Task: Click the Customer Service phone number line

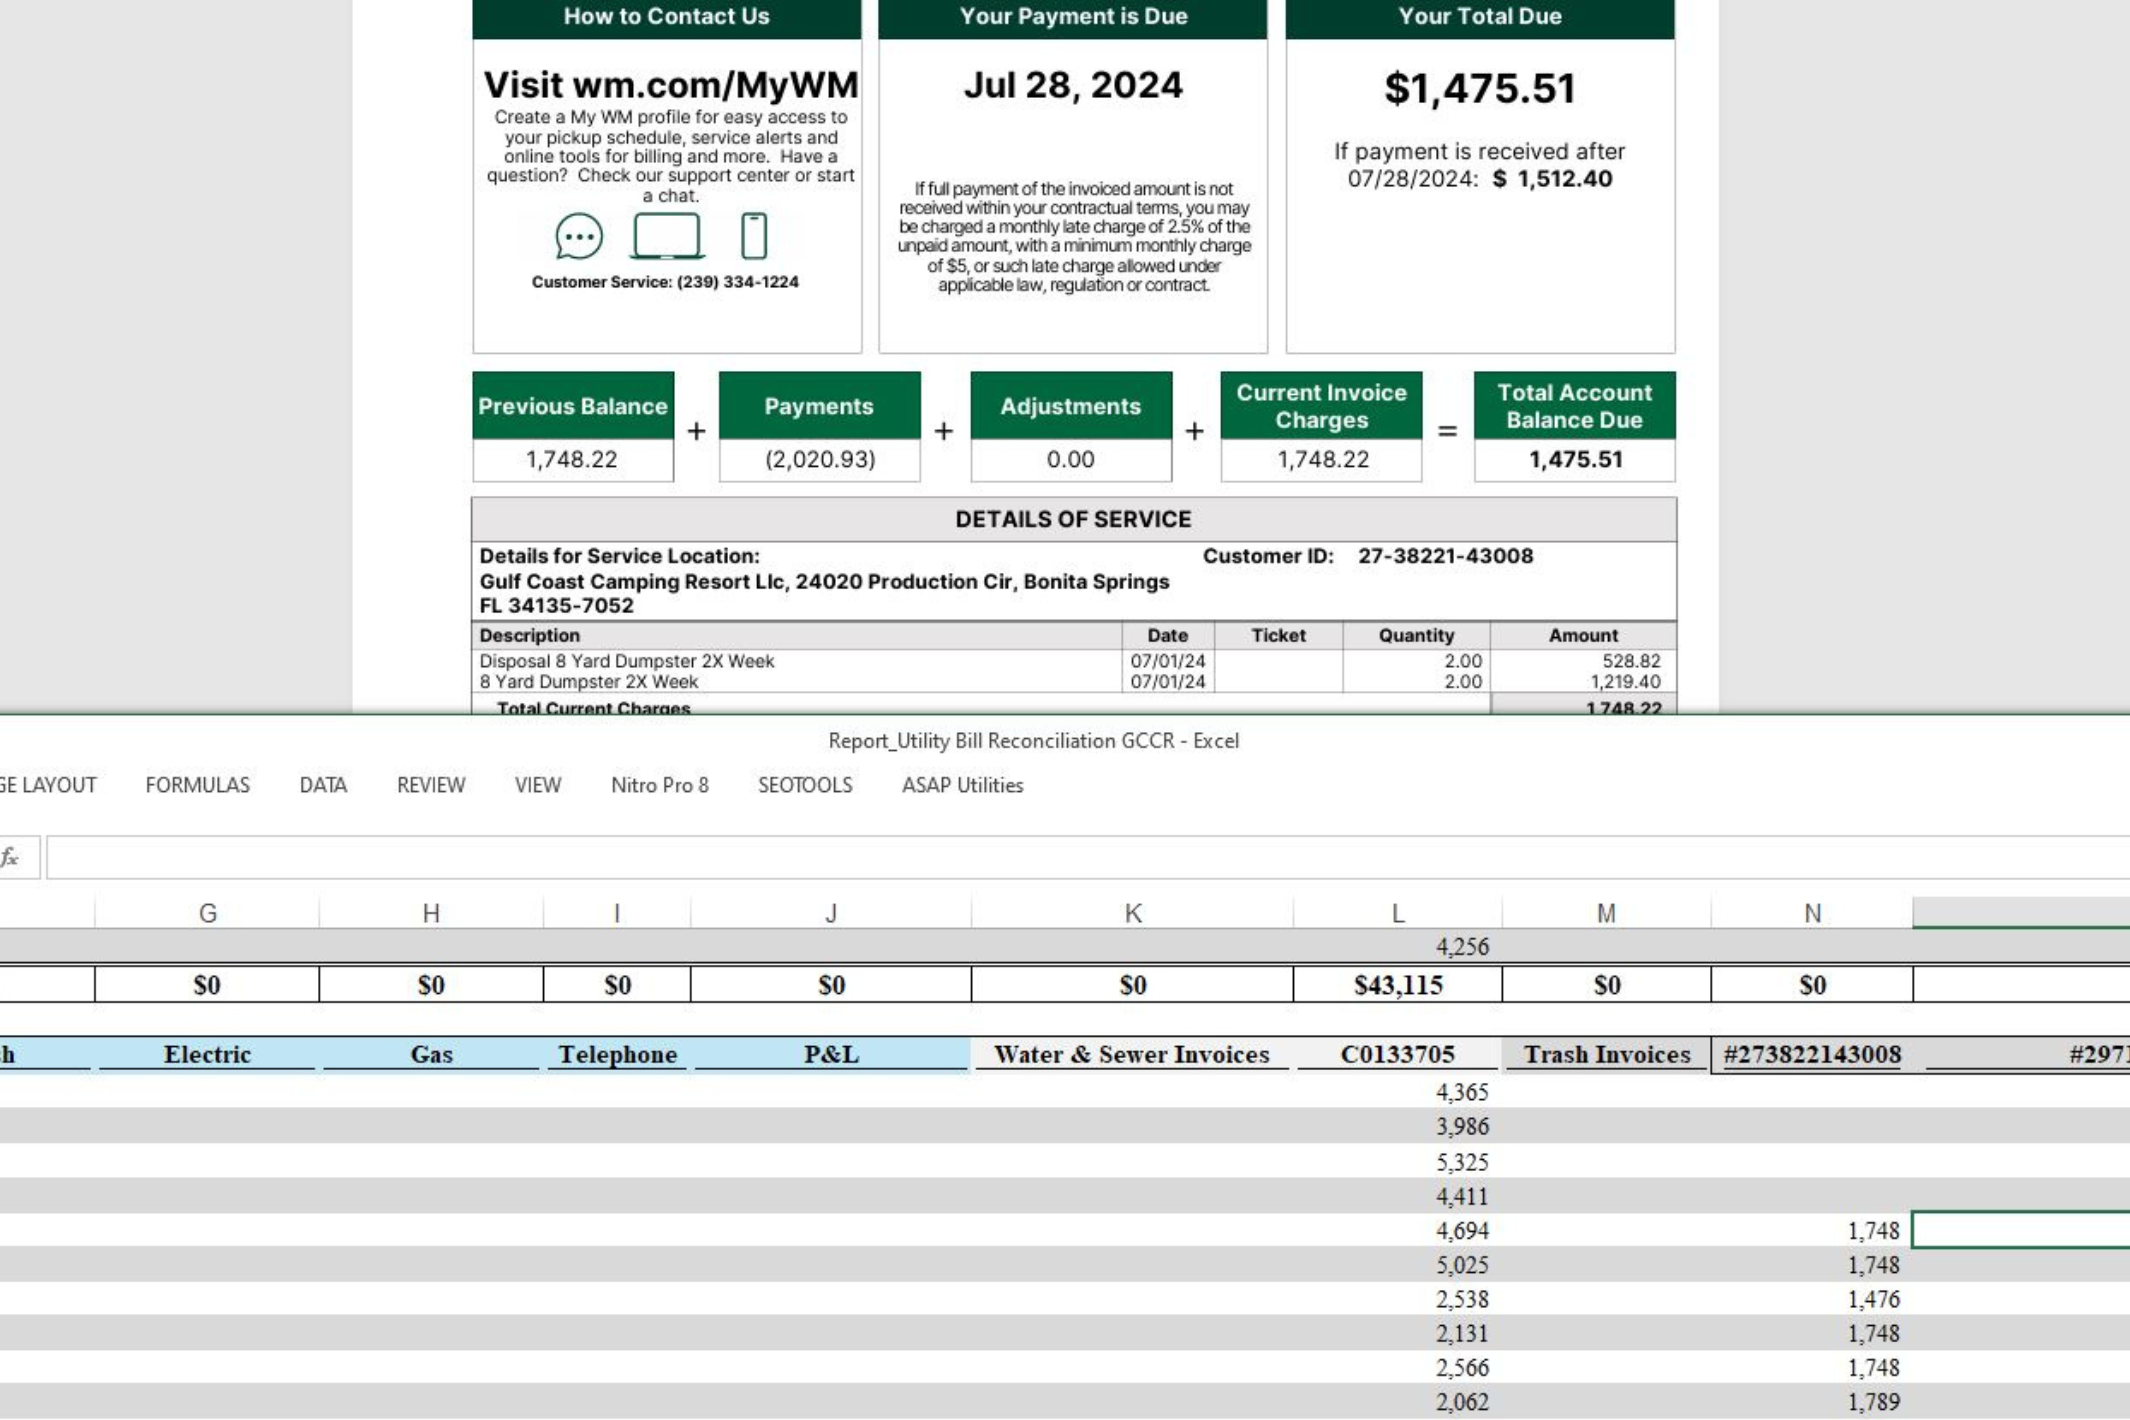Action: (x=665, y=282)
